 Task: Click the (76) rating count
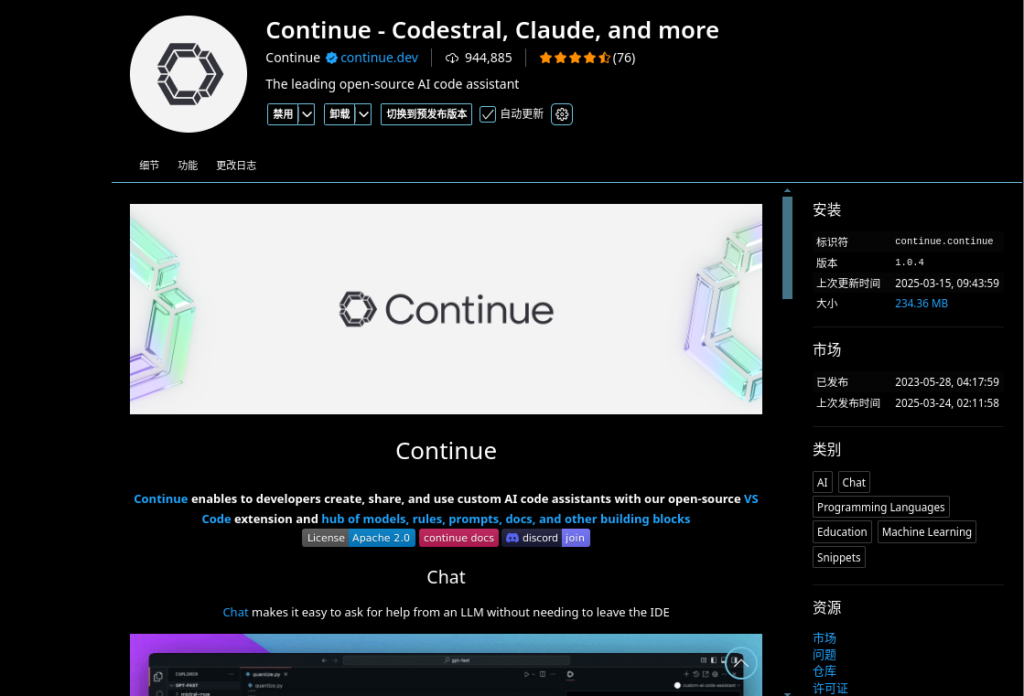click(x=624, y=58)
